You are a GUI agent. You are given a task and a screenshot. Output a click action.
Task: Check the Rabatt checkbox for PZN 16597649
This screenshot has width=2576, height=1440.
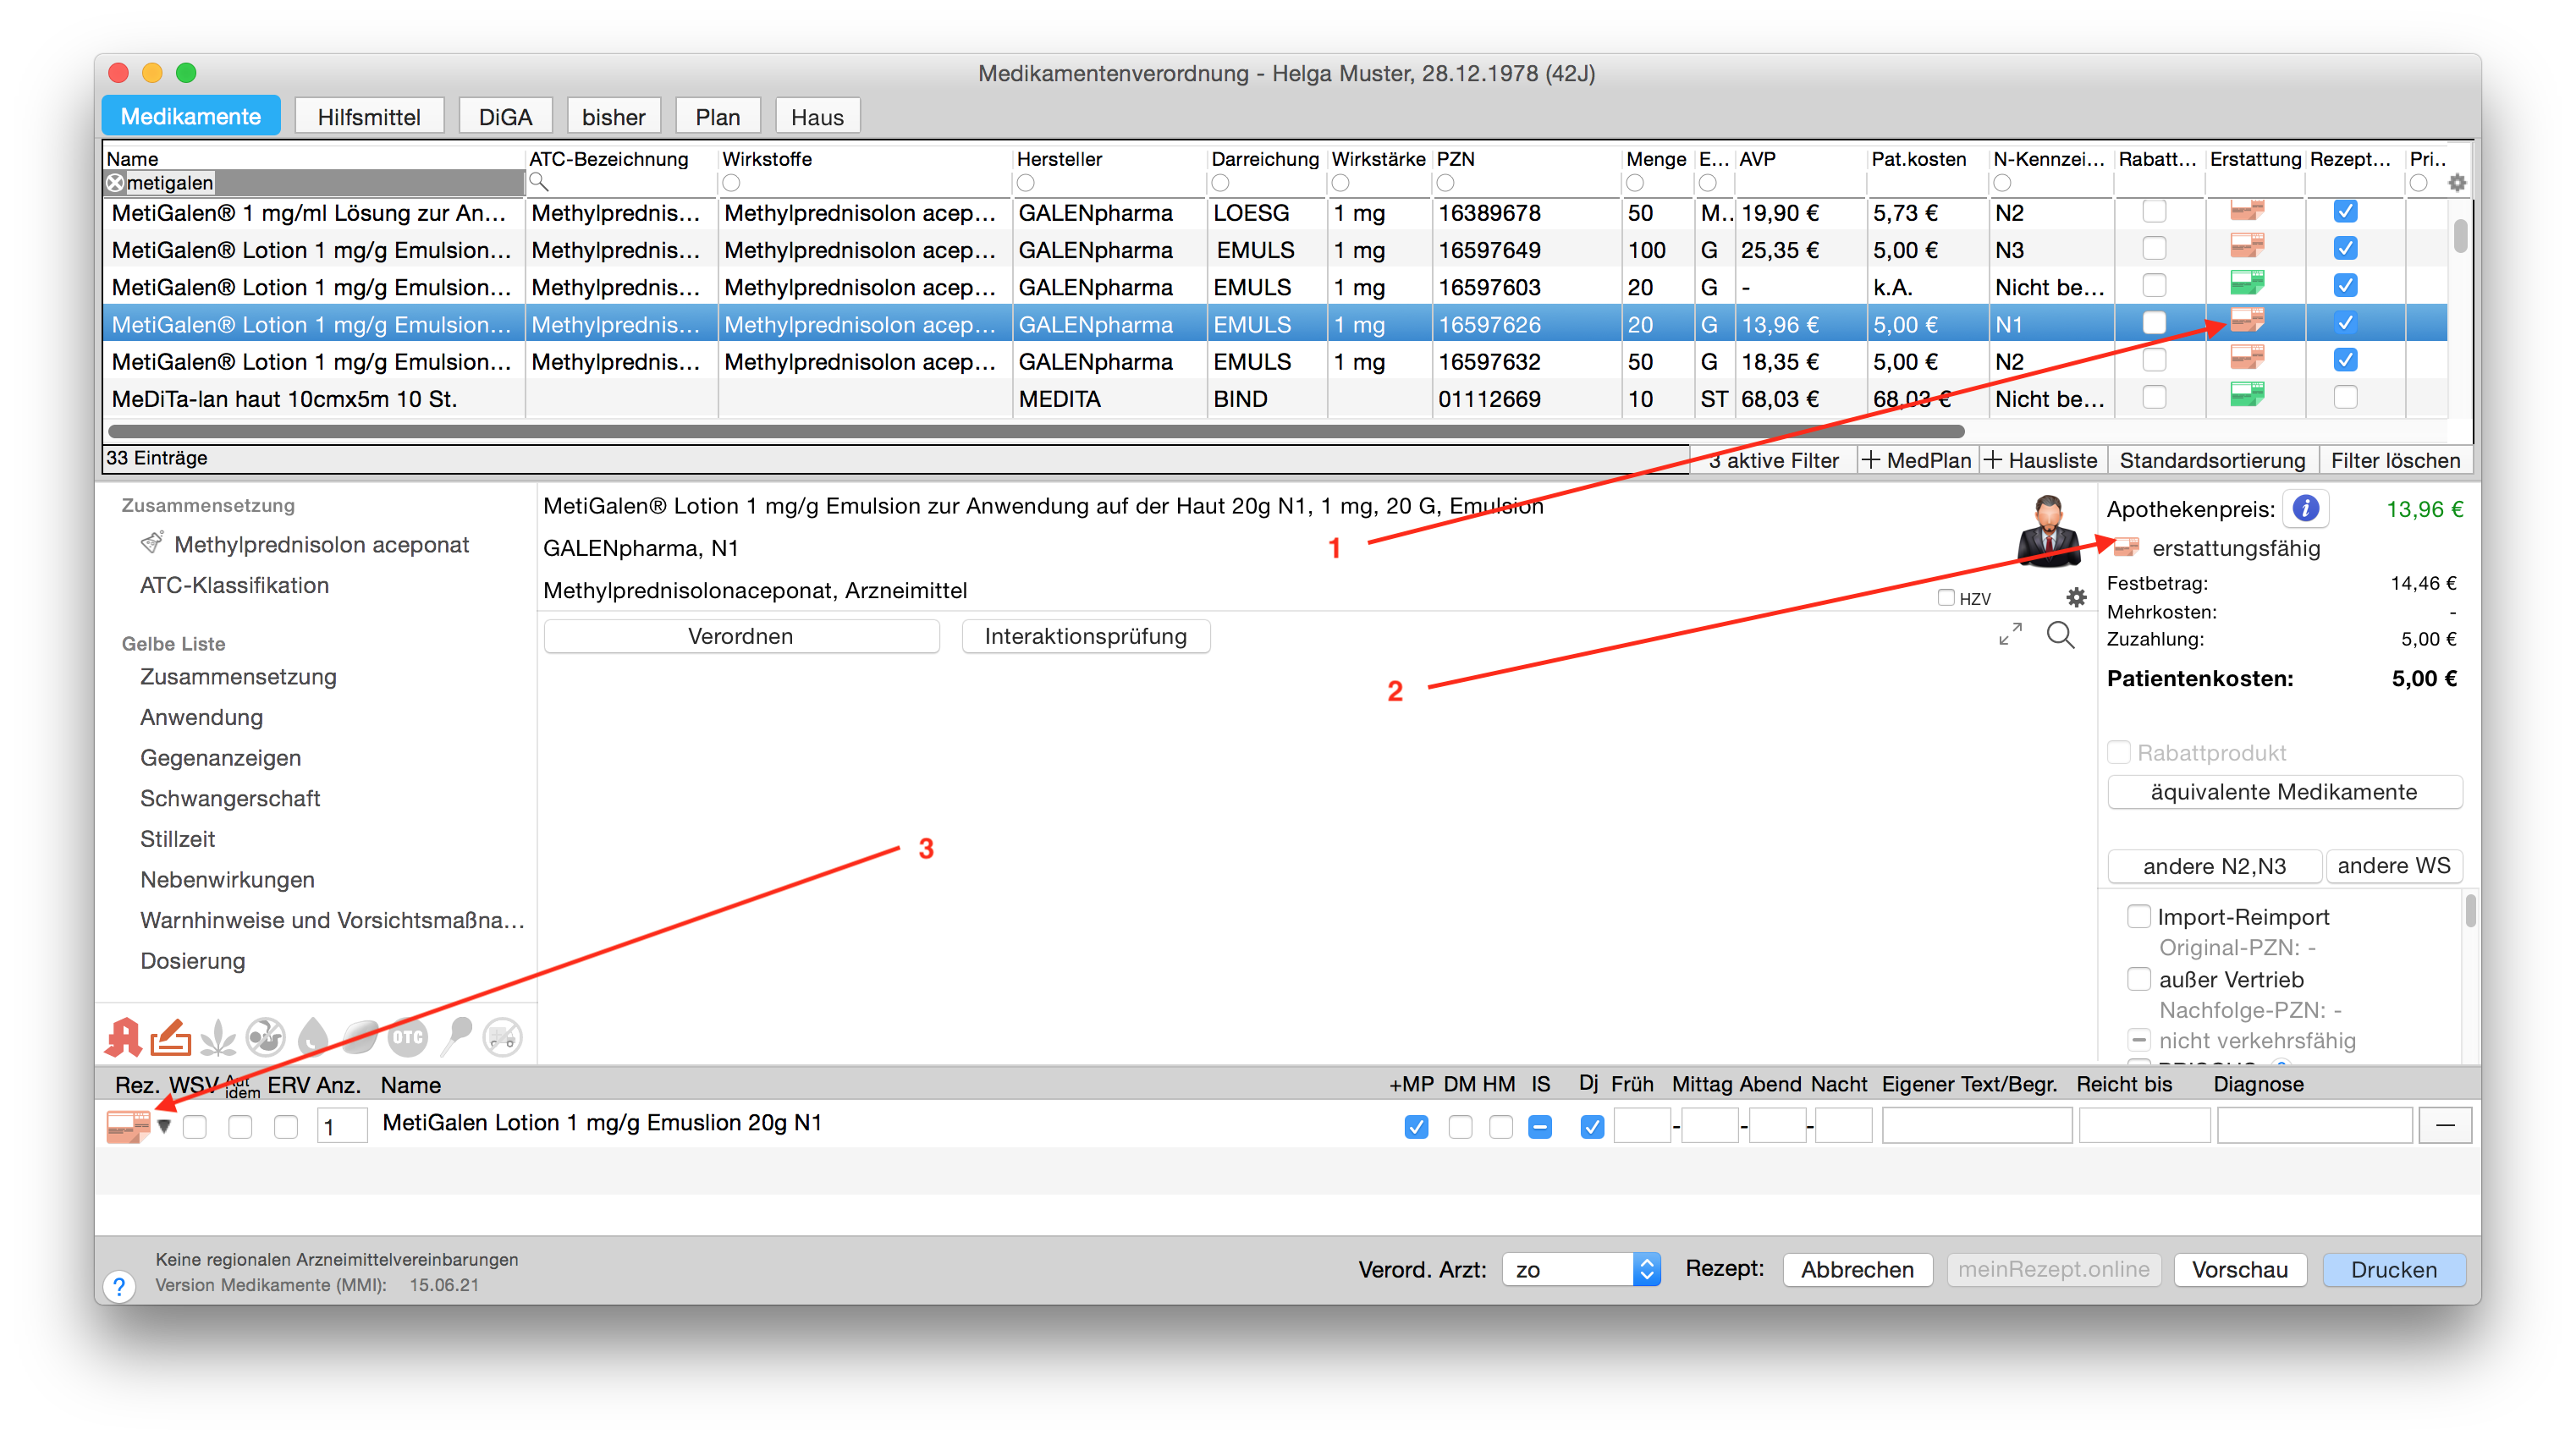coord(2154,248)
